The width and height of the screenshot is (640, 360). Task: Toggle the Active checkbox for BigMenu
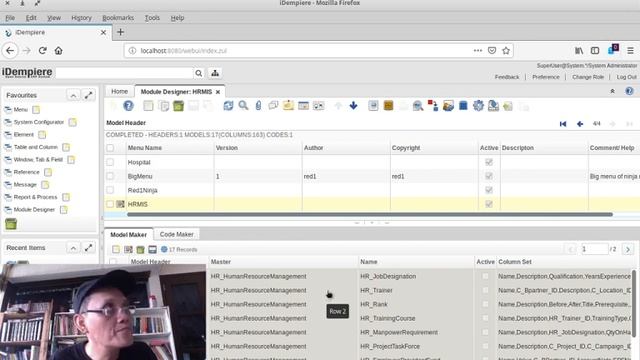pyautogui.click(x=489, y=176)
